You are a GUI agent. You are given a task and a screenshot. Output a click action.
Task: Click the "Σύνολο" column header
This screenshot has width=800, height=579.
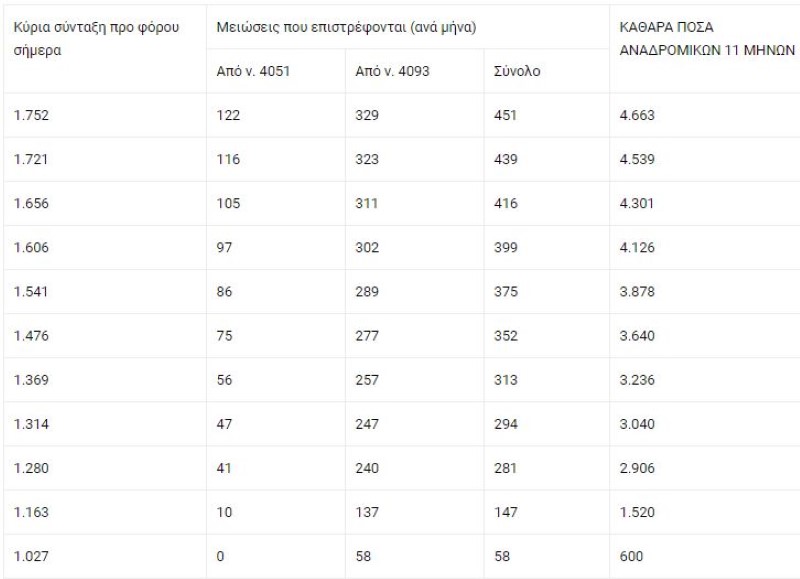518,71
